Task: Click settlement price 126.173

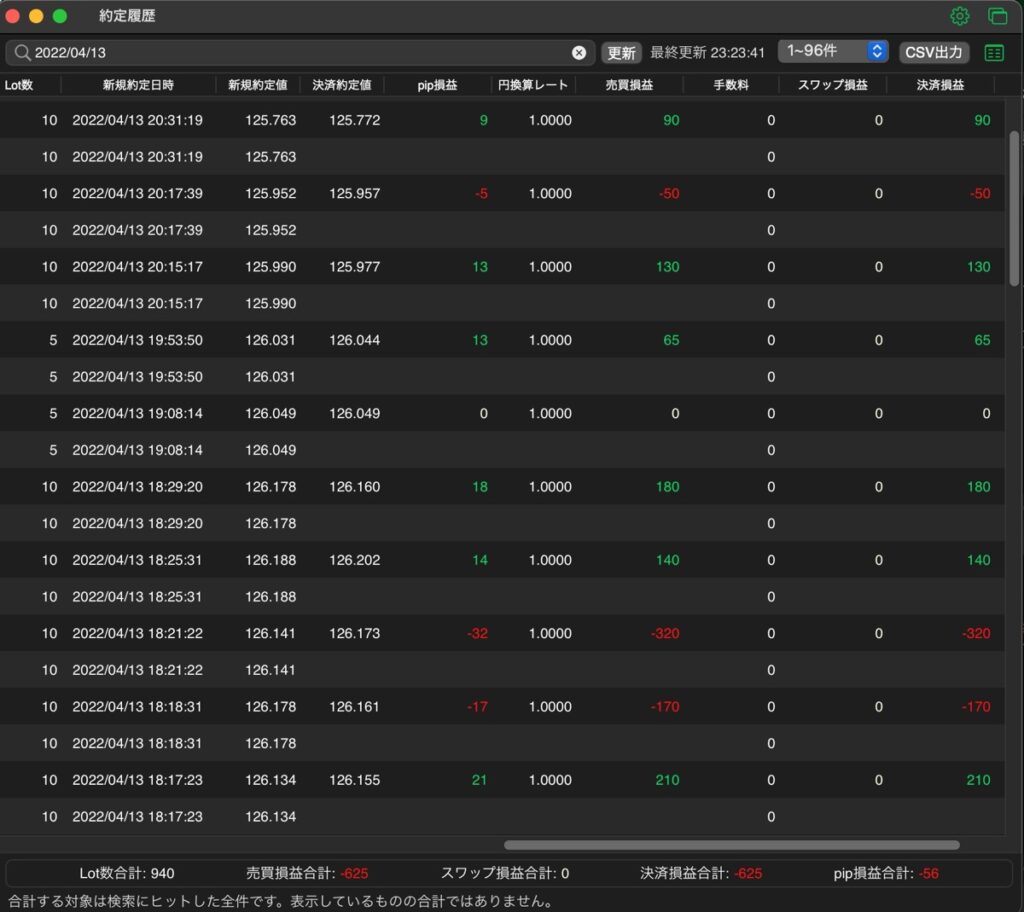Action: click(355, 633)
